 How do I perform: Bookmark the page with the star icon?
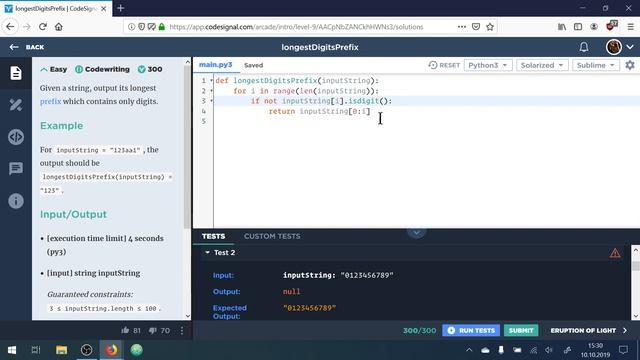coord(490,27)
